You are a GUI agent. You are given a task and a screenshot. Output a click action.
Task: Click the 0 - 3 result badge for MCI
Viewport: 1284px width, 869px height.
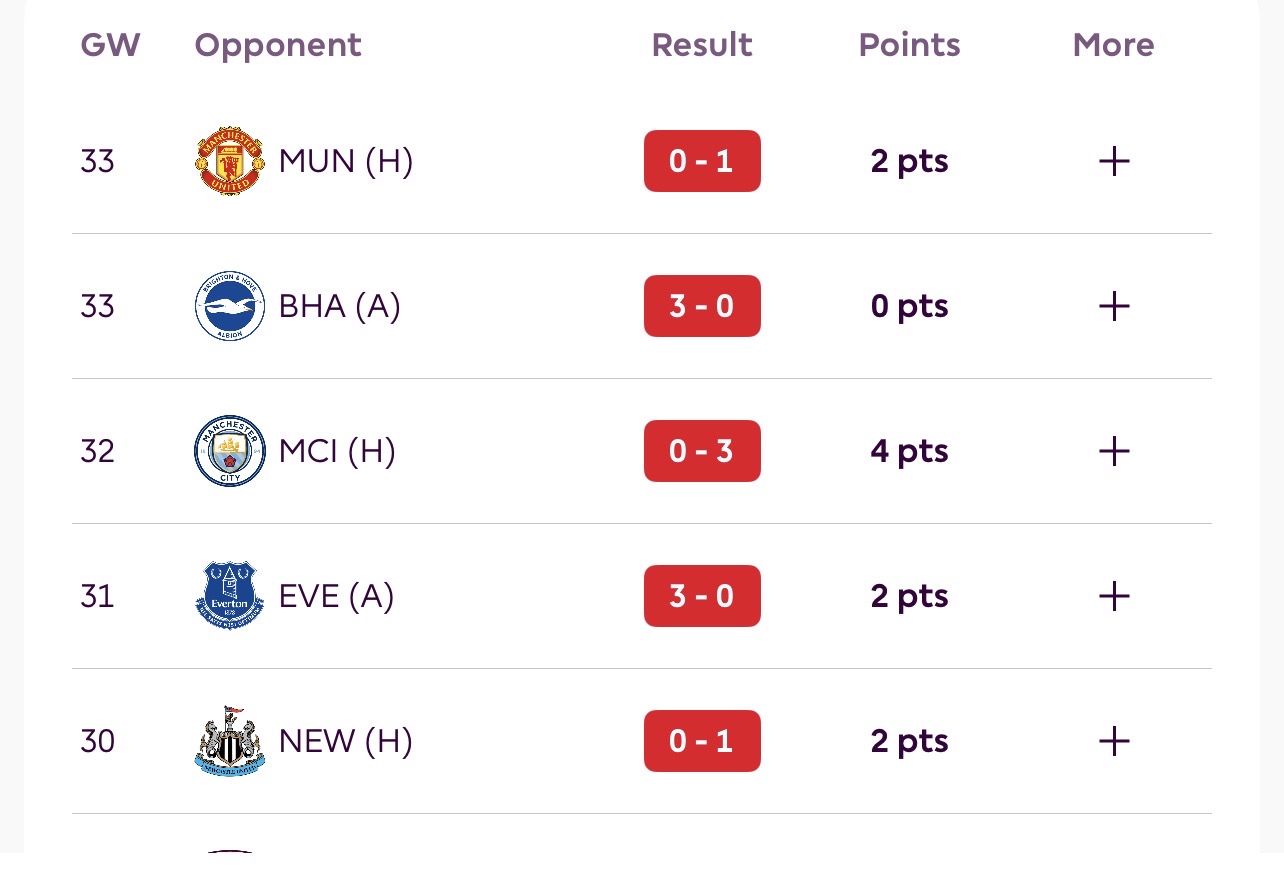coord(702,451)
